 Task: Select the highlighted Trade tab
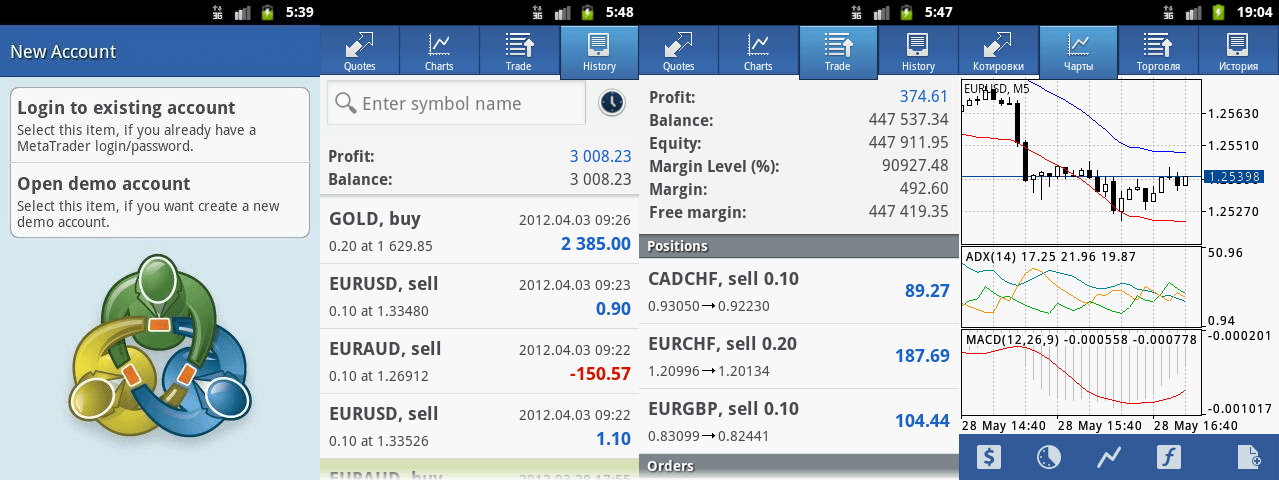pyautogui.click(x=838, y=51)
